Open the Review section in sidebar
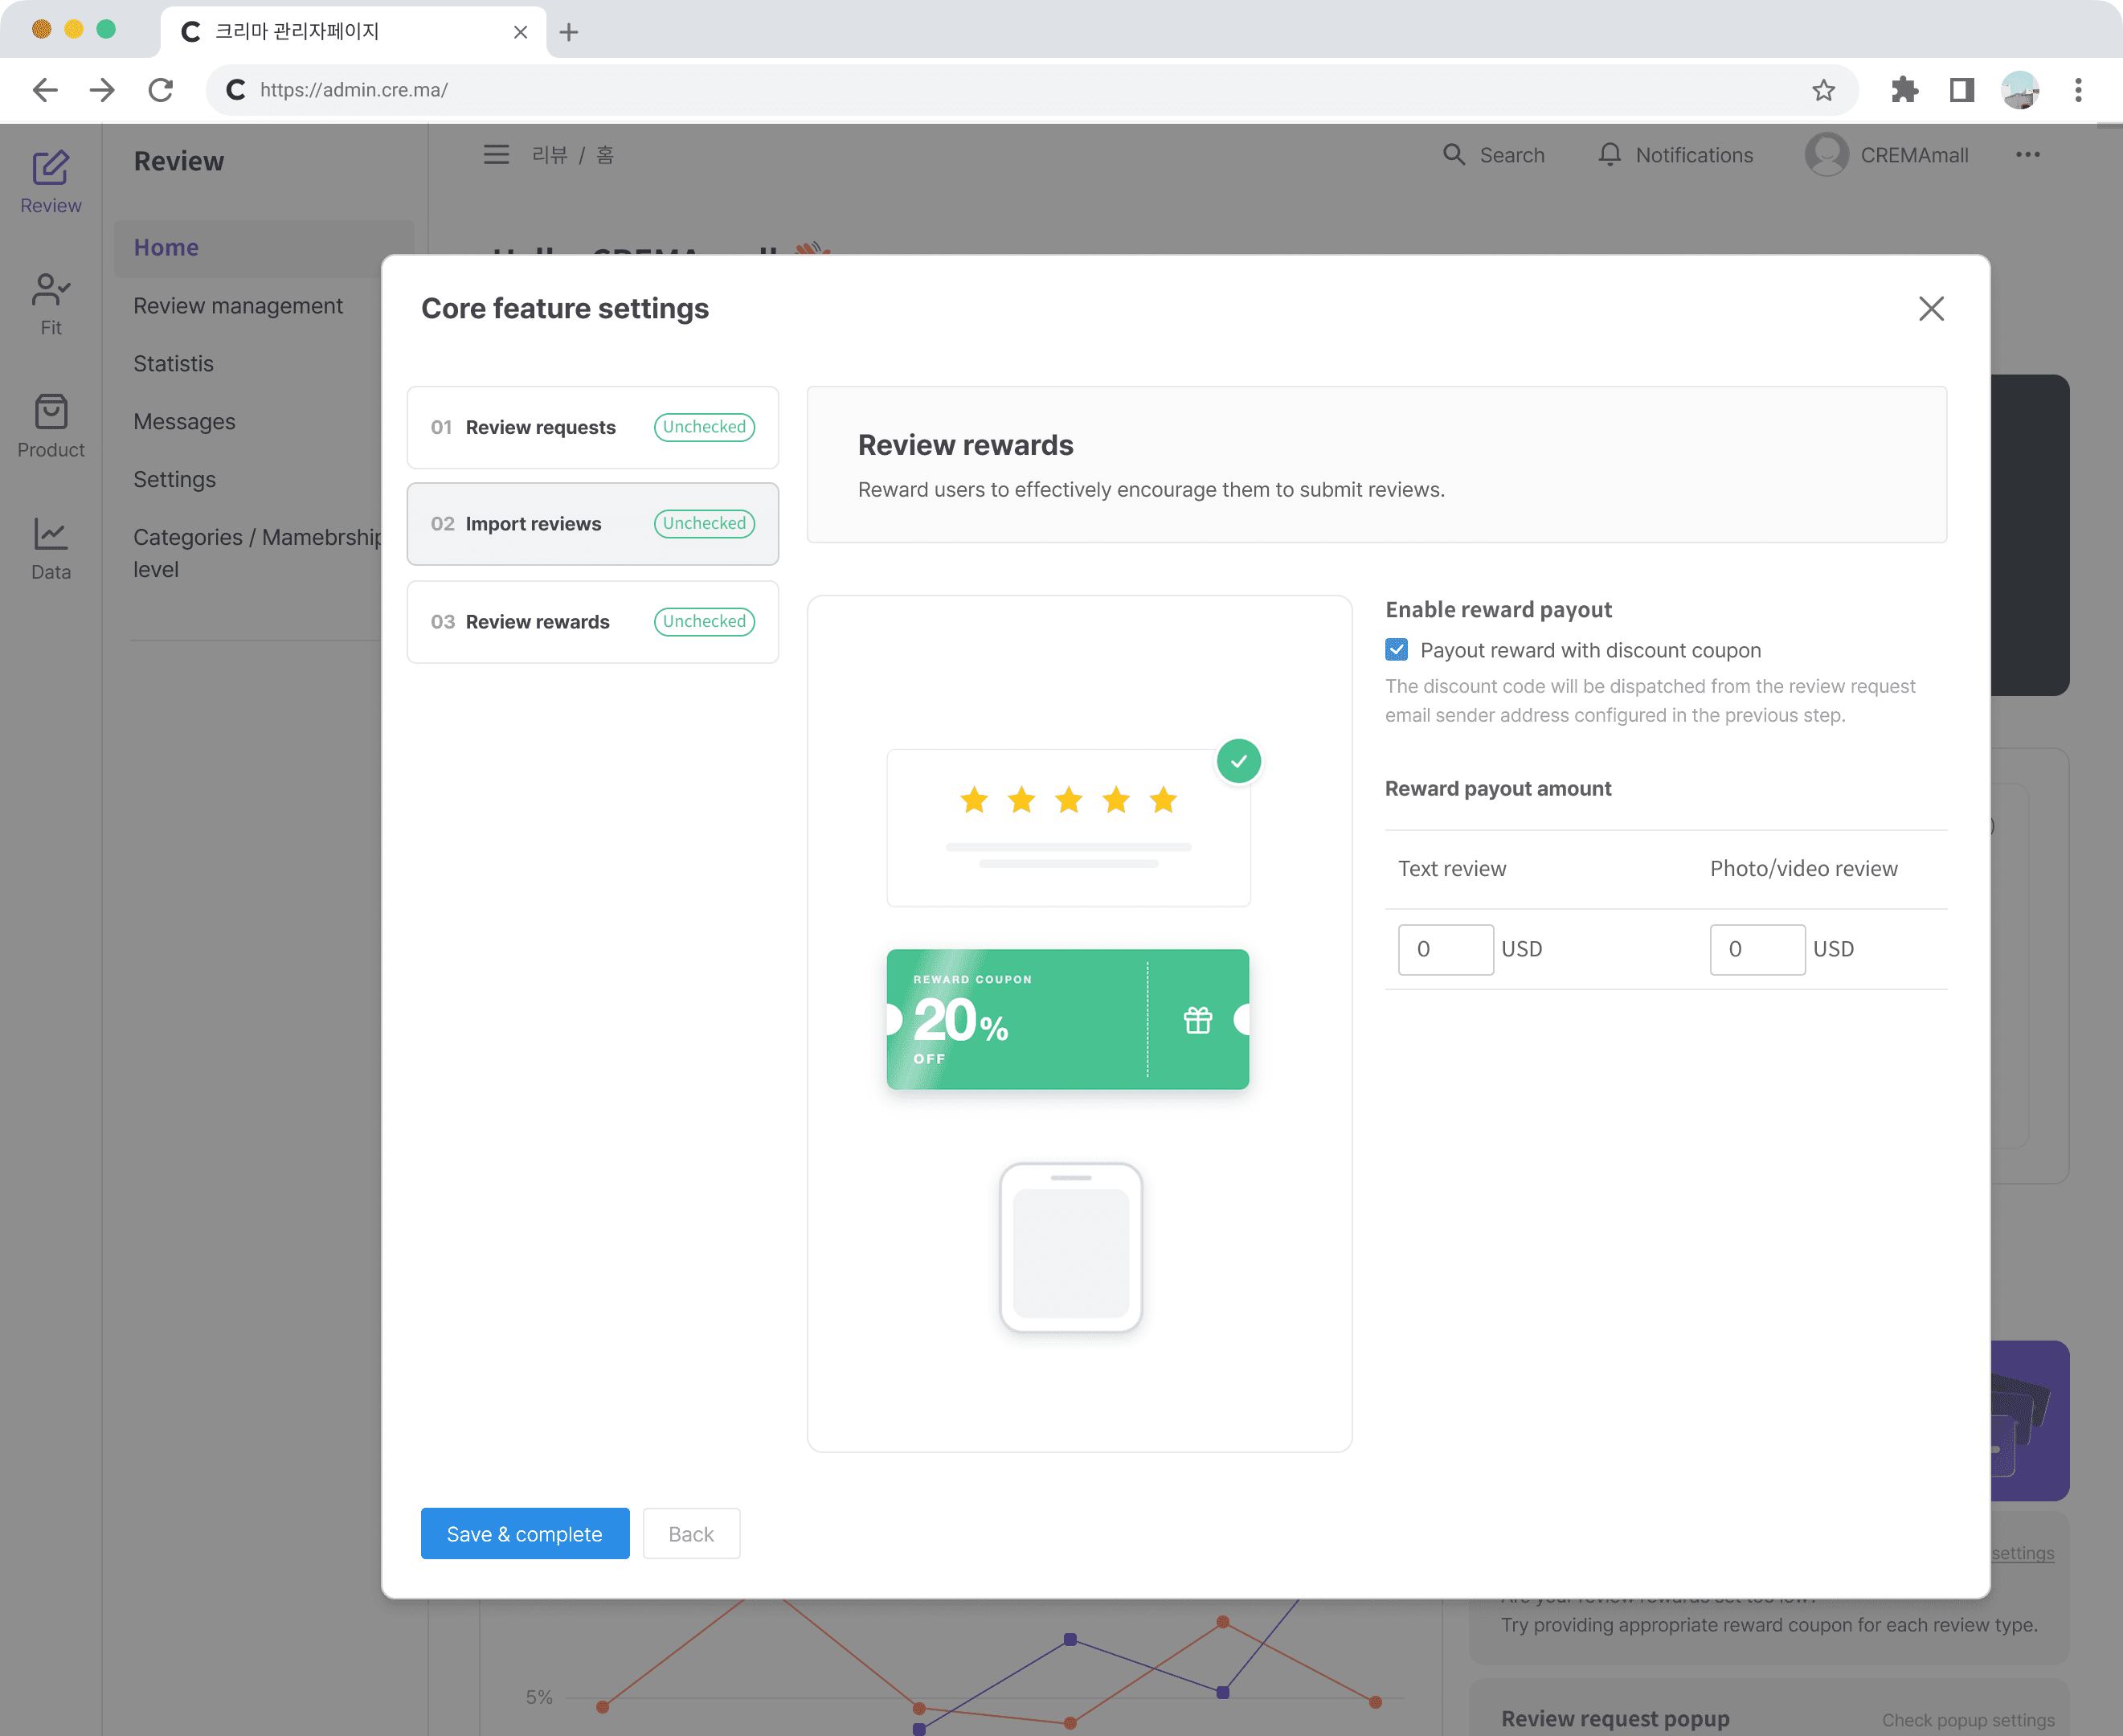This screenshot has width=2123, height=1736. tap(50, 182)
